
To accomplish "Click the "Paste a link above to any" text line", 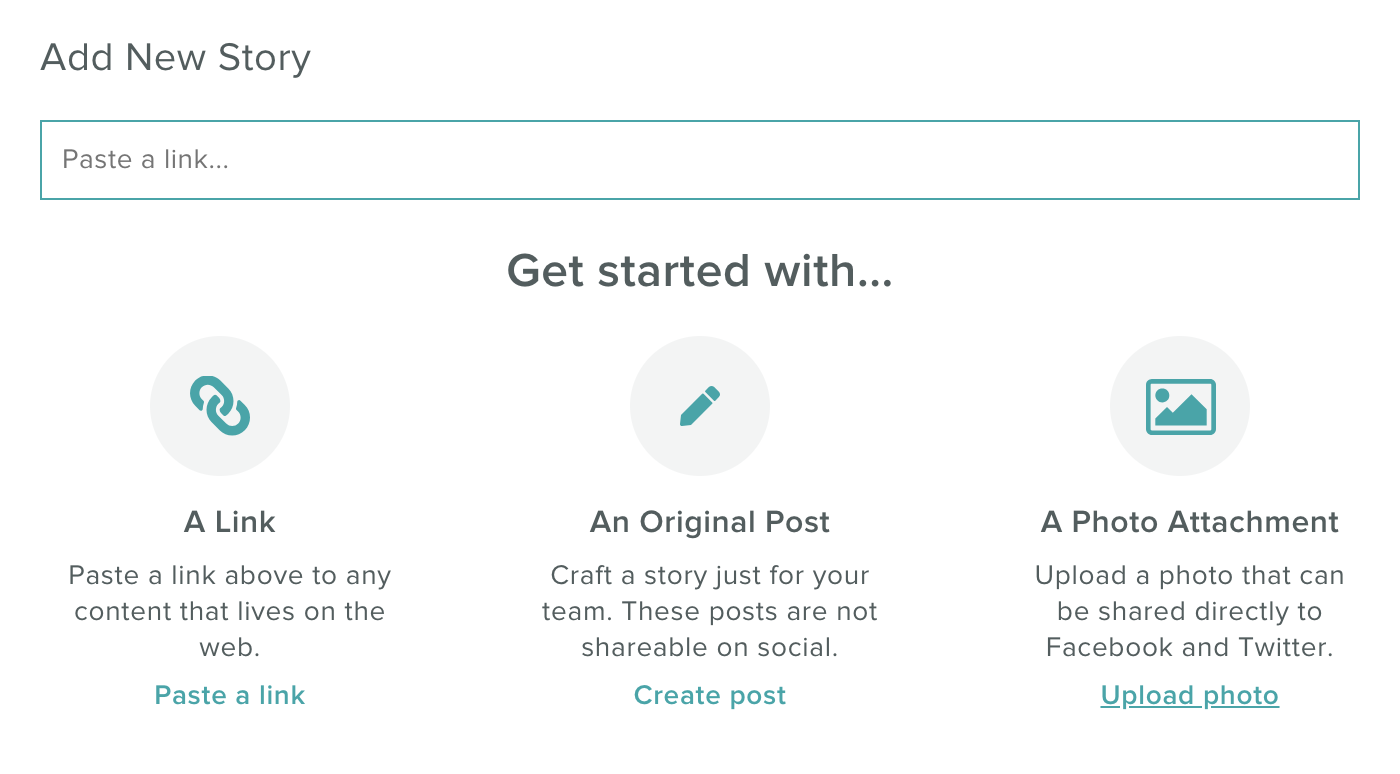I will click(x=230, y=576).
